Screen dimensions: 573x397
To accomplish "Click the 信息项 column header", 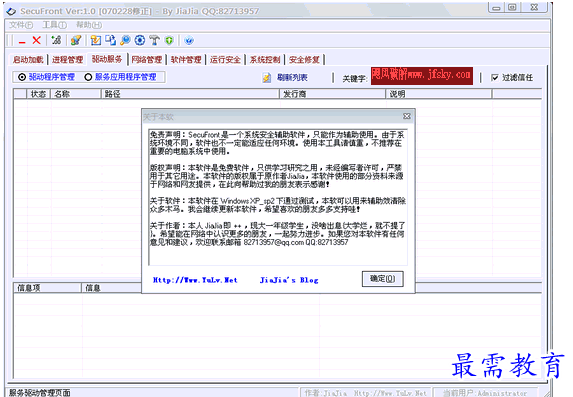I will pyautogui.click(x=47, y=288).
